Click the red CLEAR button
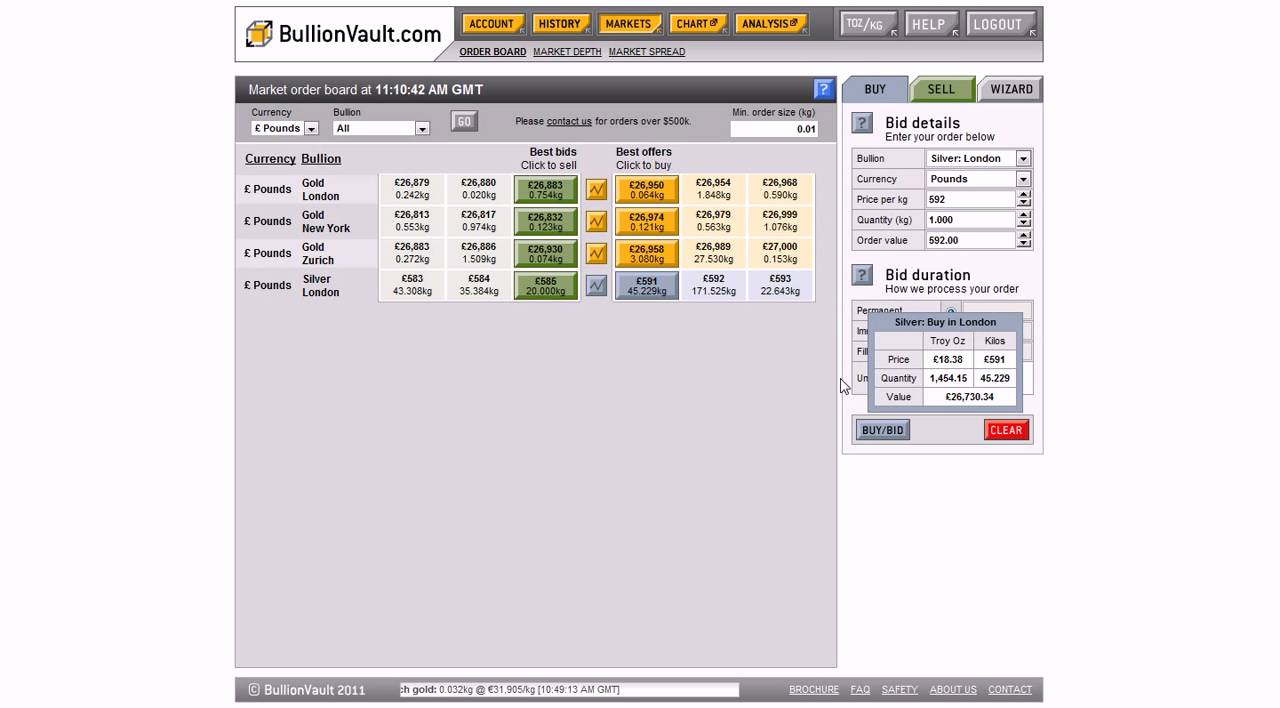The height and width of the screenshot is (708, 1280). (1006, 430)
